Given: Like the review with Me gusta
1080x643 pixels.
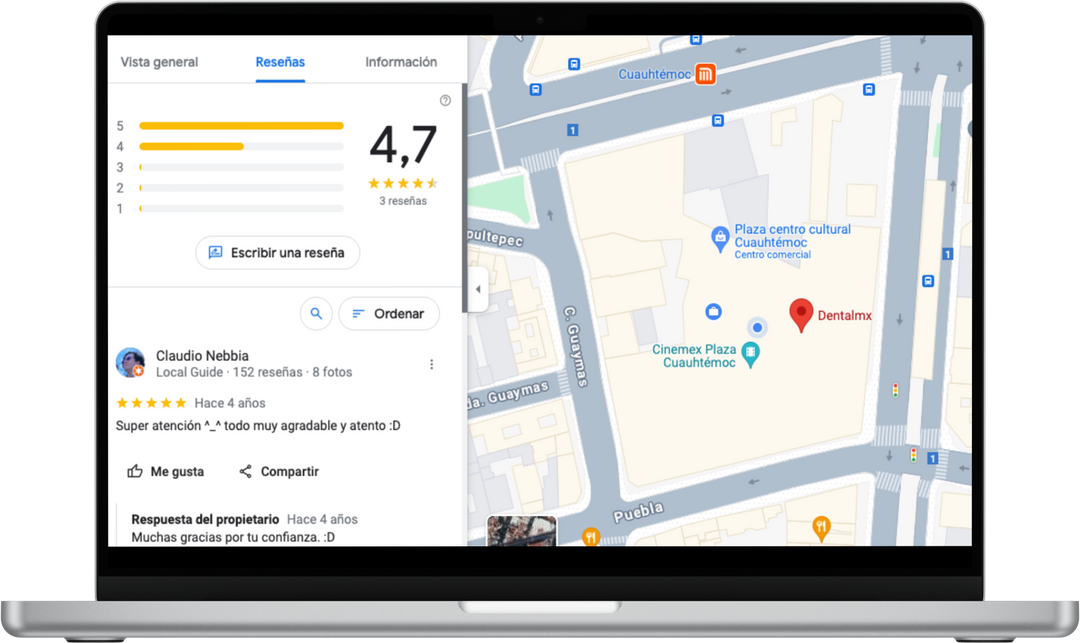Looking at the screenshot, I should coord(165,472).
